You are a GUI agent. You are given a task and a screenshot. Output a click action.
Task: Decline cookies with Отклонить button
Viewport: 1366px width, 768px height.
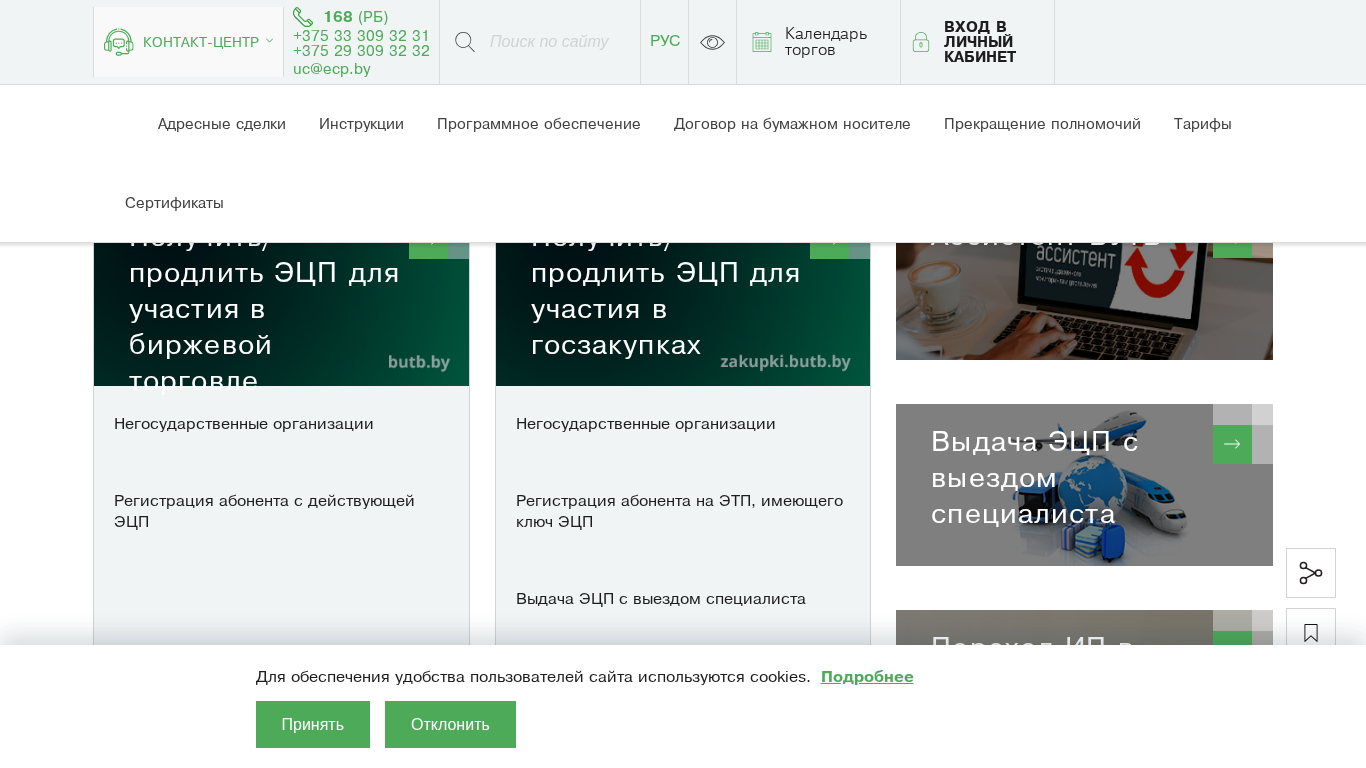point(450,725)
